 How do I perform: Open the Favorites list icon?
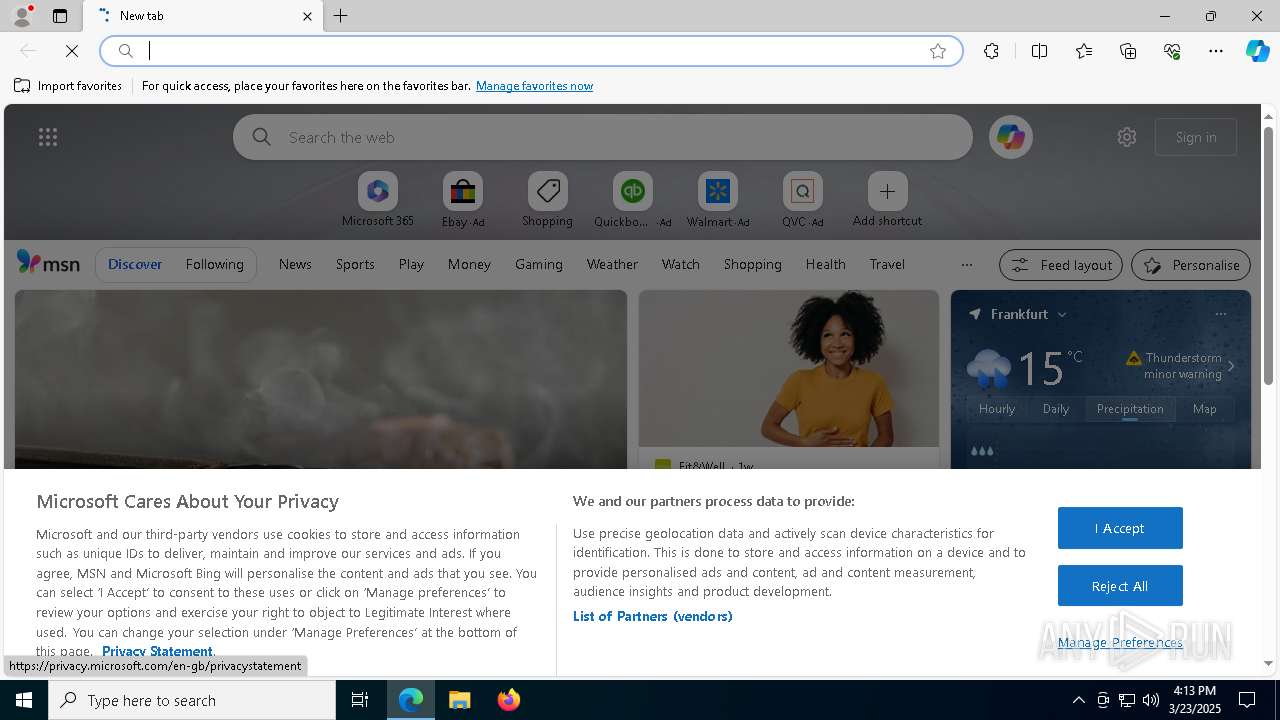click(x=1084, y=51)
